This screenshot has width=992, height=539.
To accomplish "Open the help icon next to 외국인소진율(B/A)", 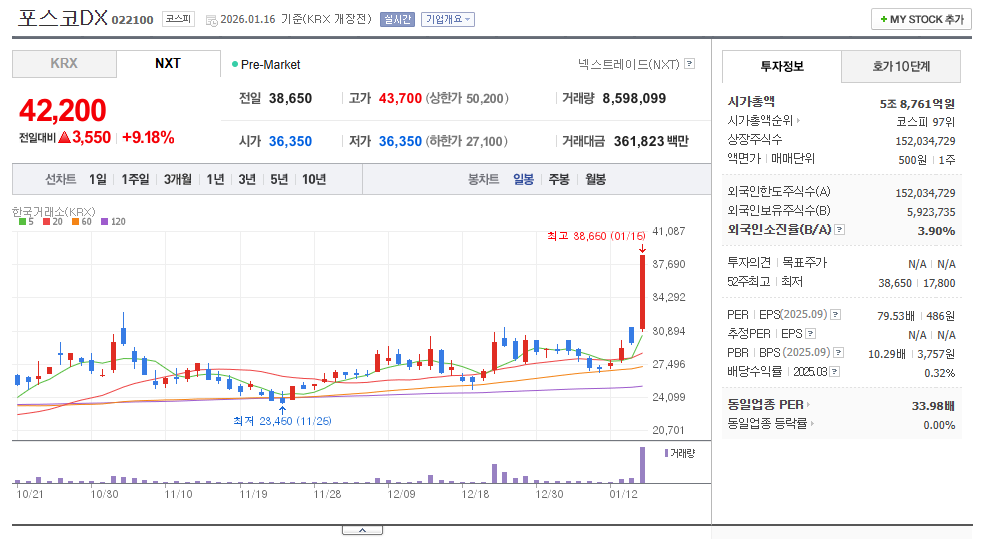I will click(840, 230).
